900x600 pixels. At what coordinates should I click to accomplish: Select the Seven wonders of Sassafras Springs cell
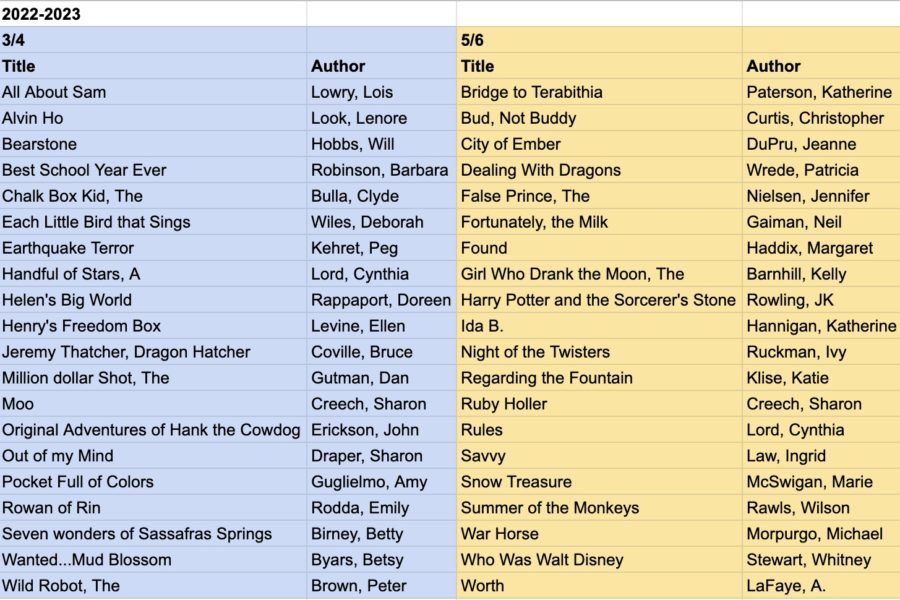point(153,533)
